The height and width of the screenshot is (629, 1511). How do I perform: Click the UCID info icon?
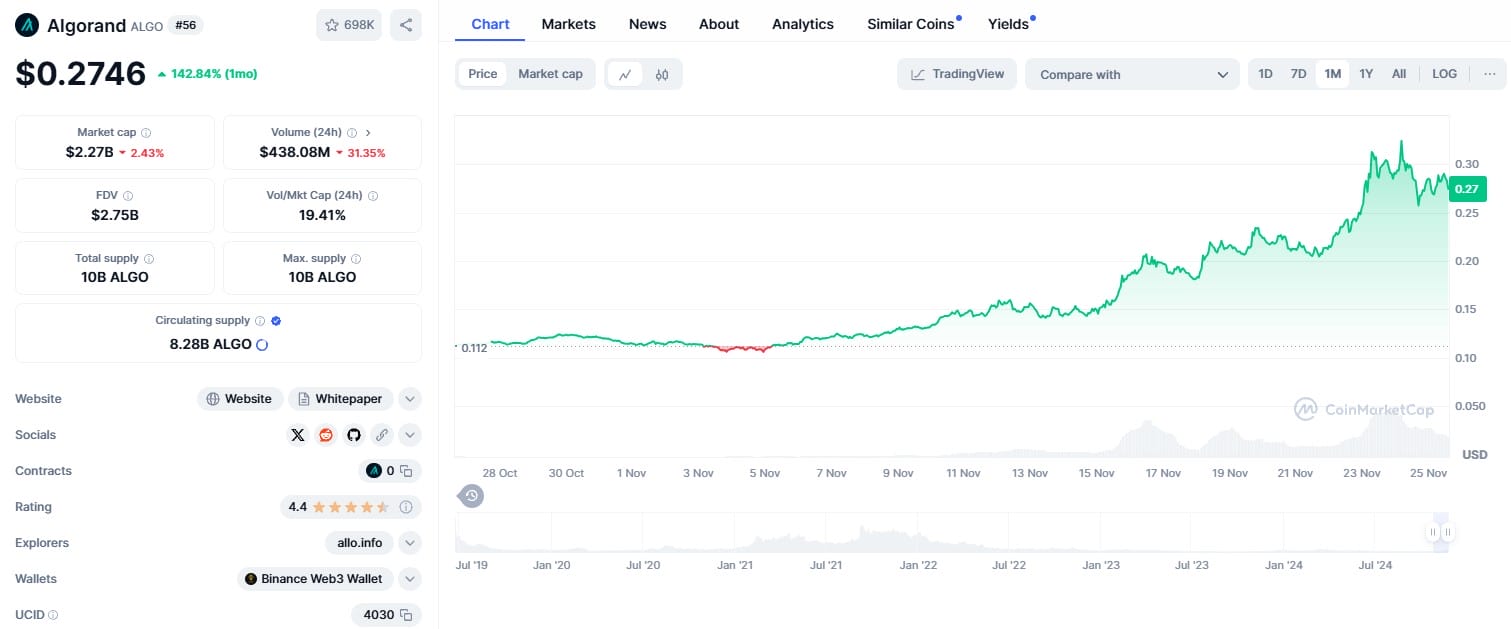53,615
